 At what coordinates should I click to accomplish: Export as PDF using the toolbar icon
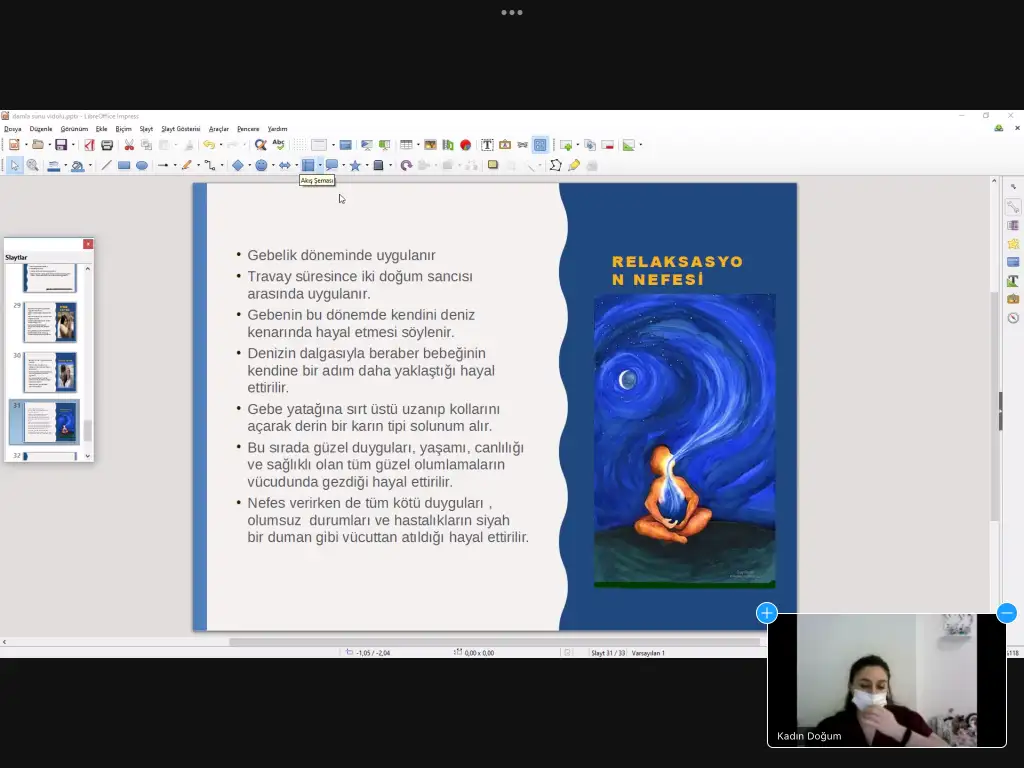[x=89, y=145]
